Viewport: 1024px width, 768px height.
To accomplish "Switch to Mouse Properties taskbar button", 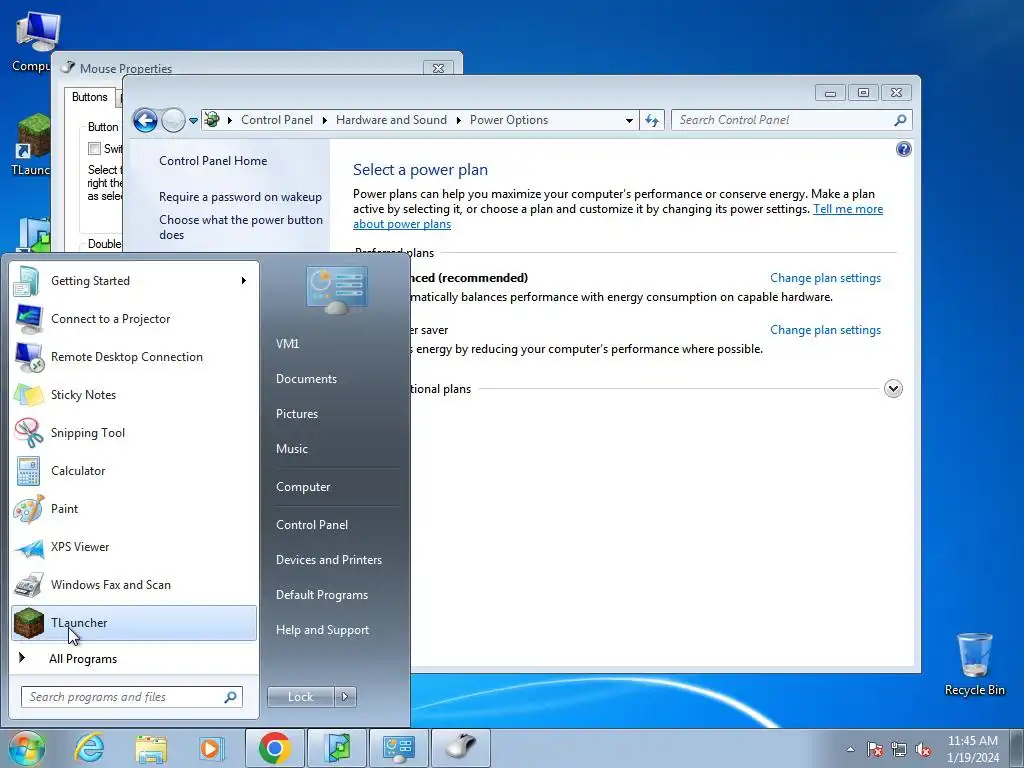I will pyautogui.click(x=461, y=748).
